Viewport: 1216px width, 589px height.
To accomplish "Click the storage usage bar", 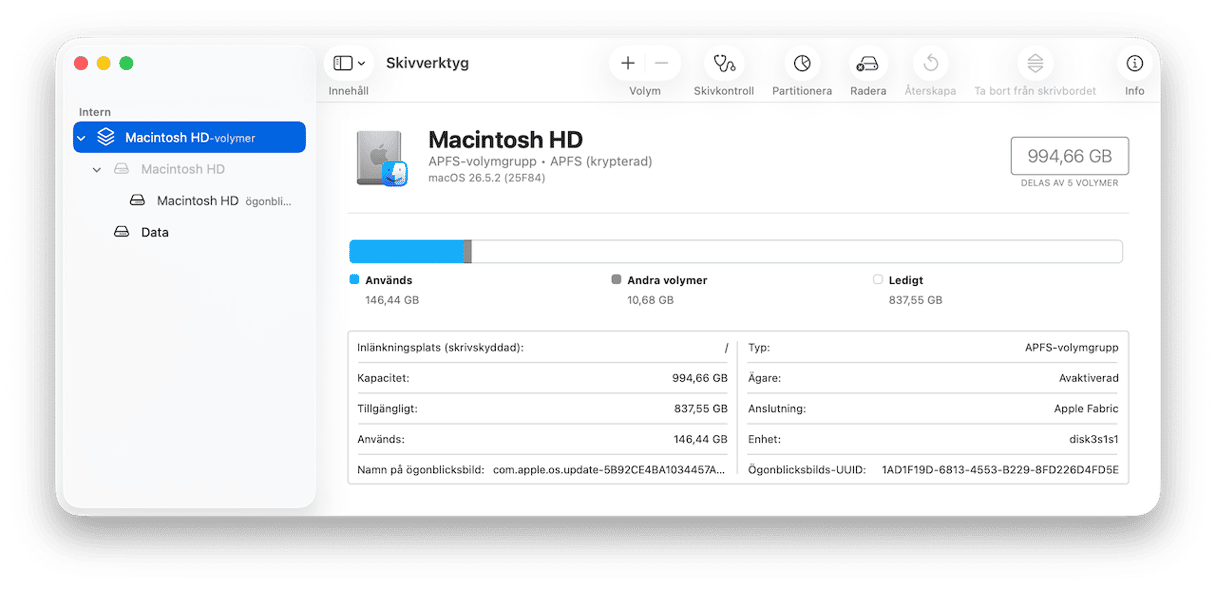I will 735,251.
